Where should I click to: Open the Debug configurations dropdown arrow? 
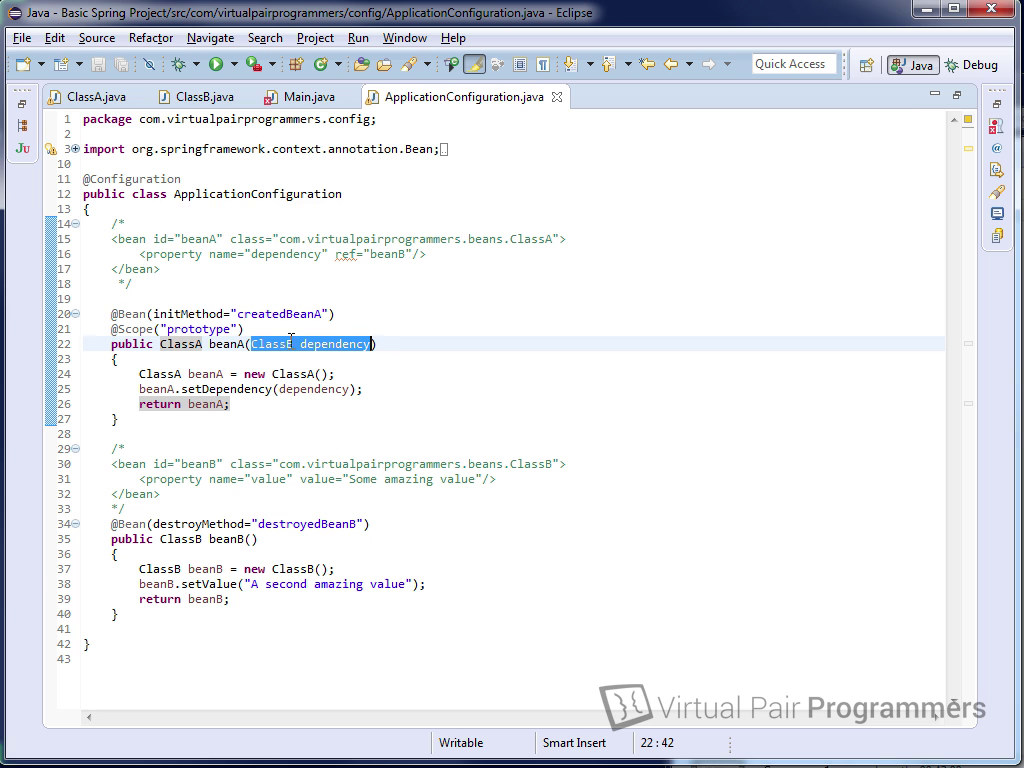tap(196, 64)
